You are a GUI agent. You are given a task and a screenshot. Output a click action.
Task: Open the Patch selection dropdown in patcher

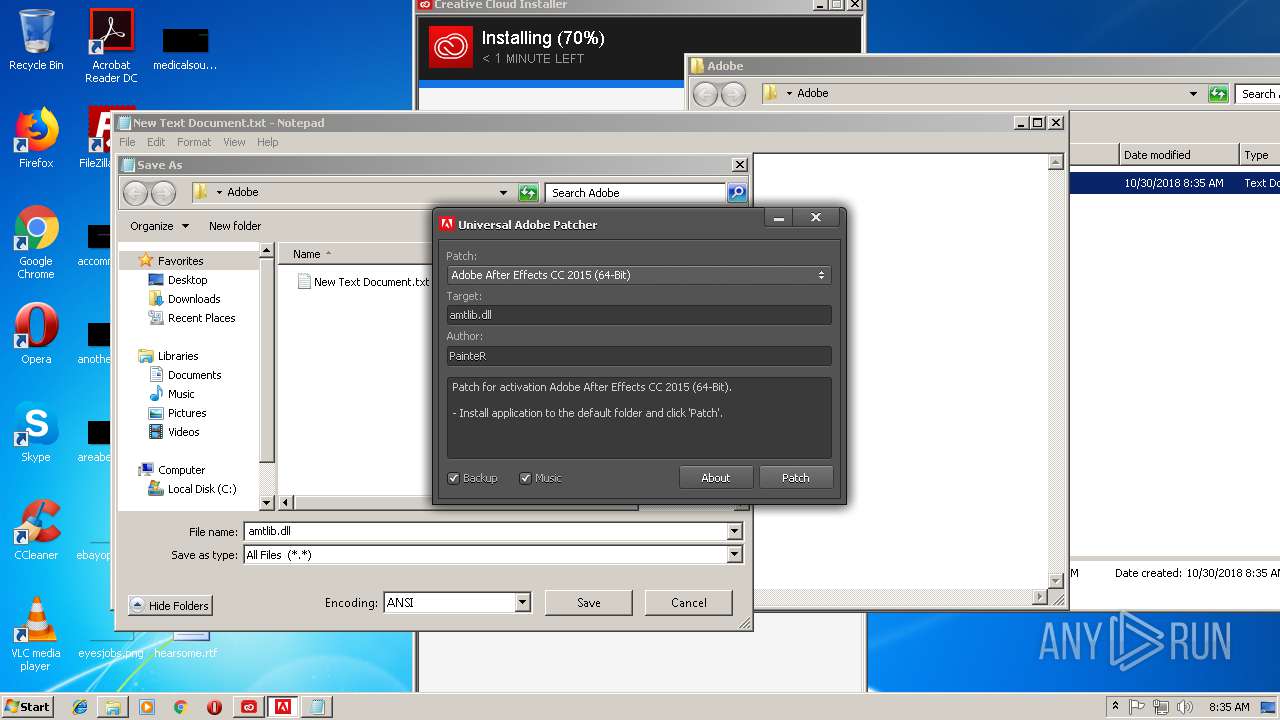click(638, 275)
